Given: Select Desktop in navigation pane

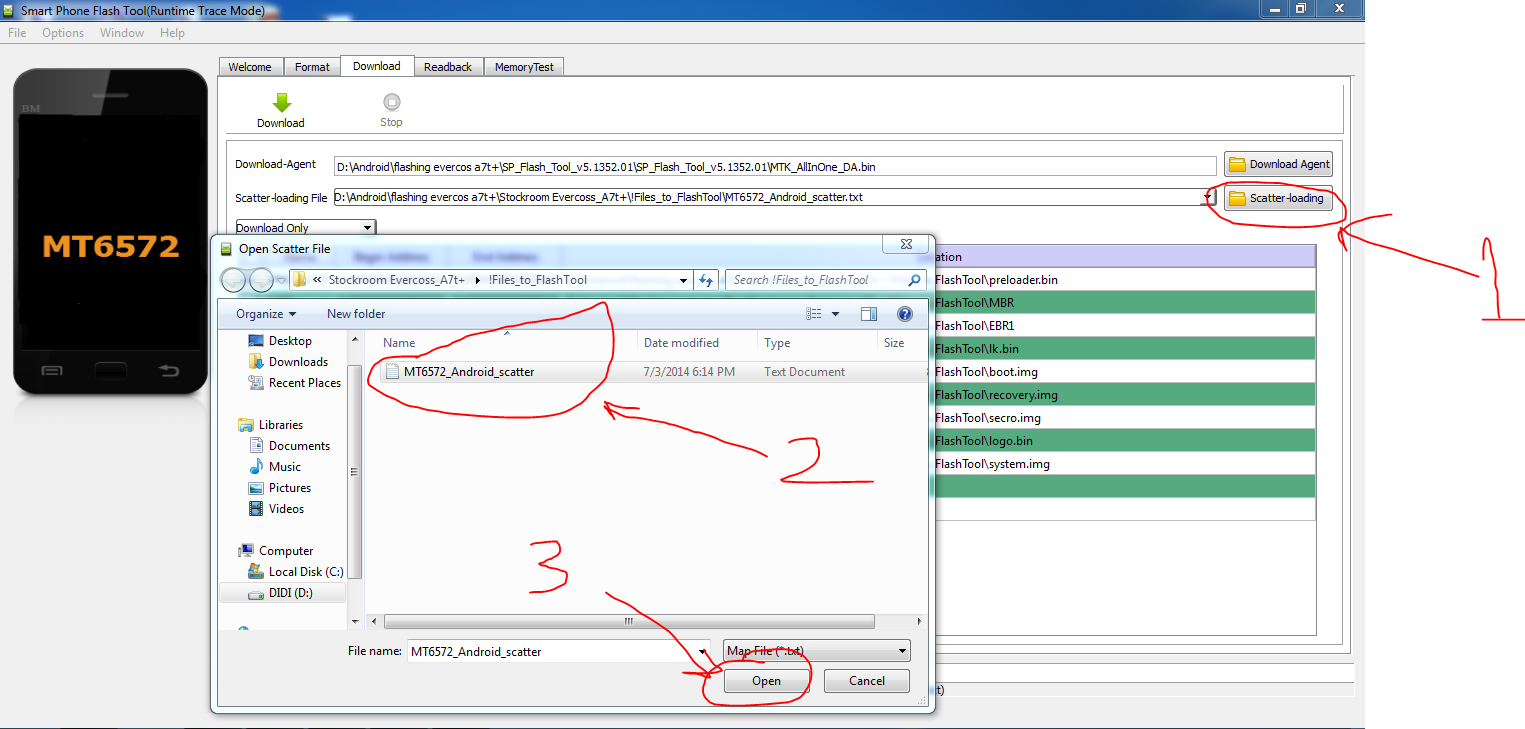Looking at the screenshot, I should pyautogui.click(x=290, y=341).
